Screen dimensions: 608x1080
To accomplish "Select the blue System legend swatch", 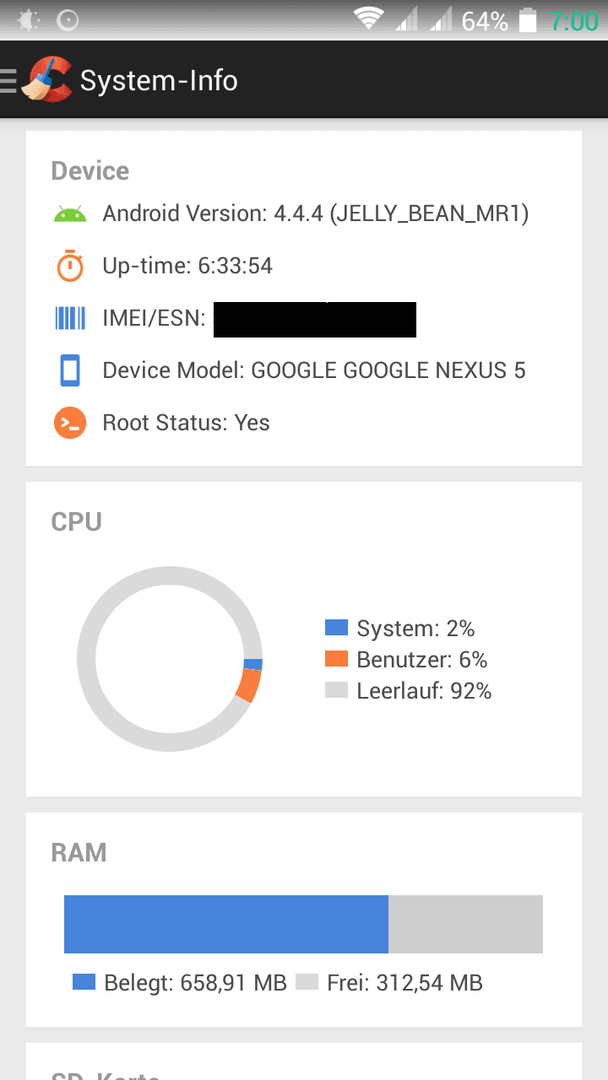I will [336, 627].
